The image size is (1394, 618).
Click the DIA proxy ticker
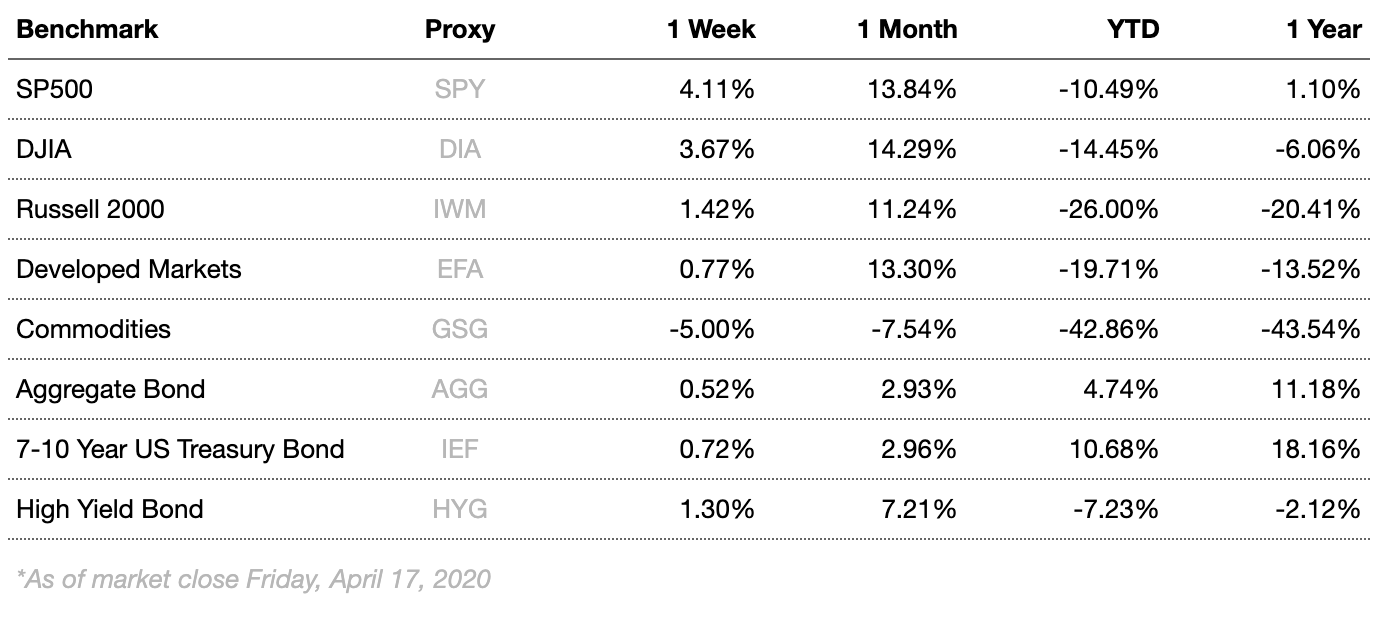[459, 149]
